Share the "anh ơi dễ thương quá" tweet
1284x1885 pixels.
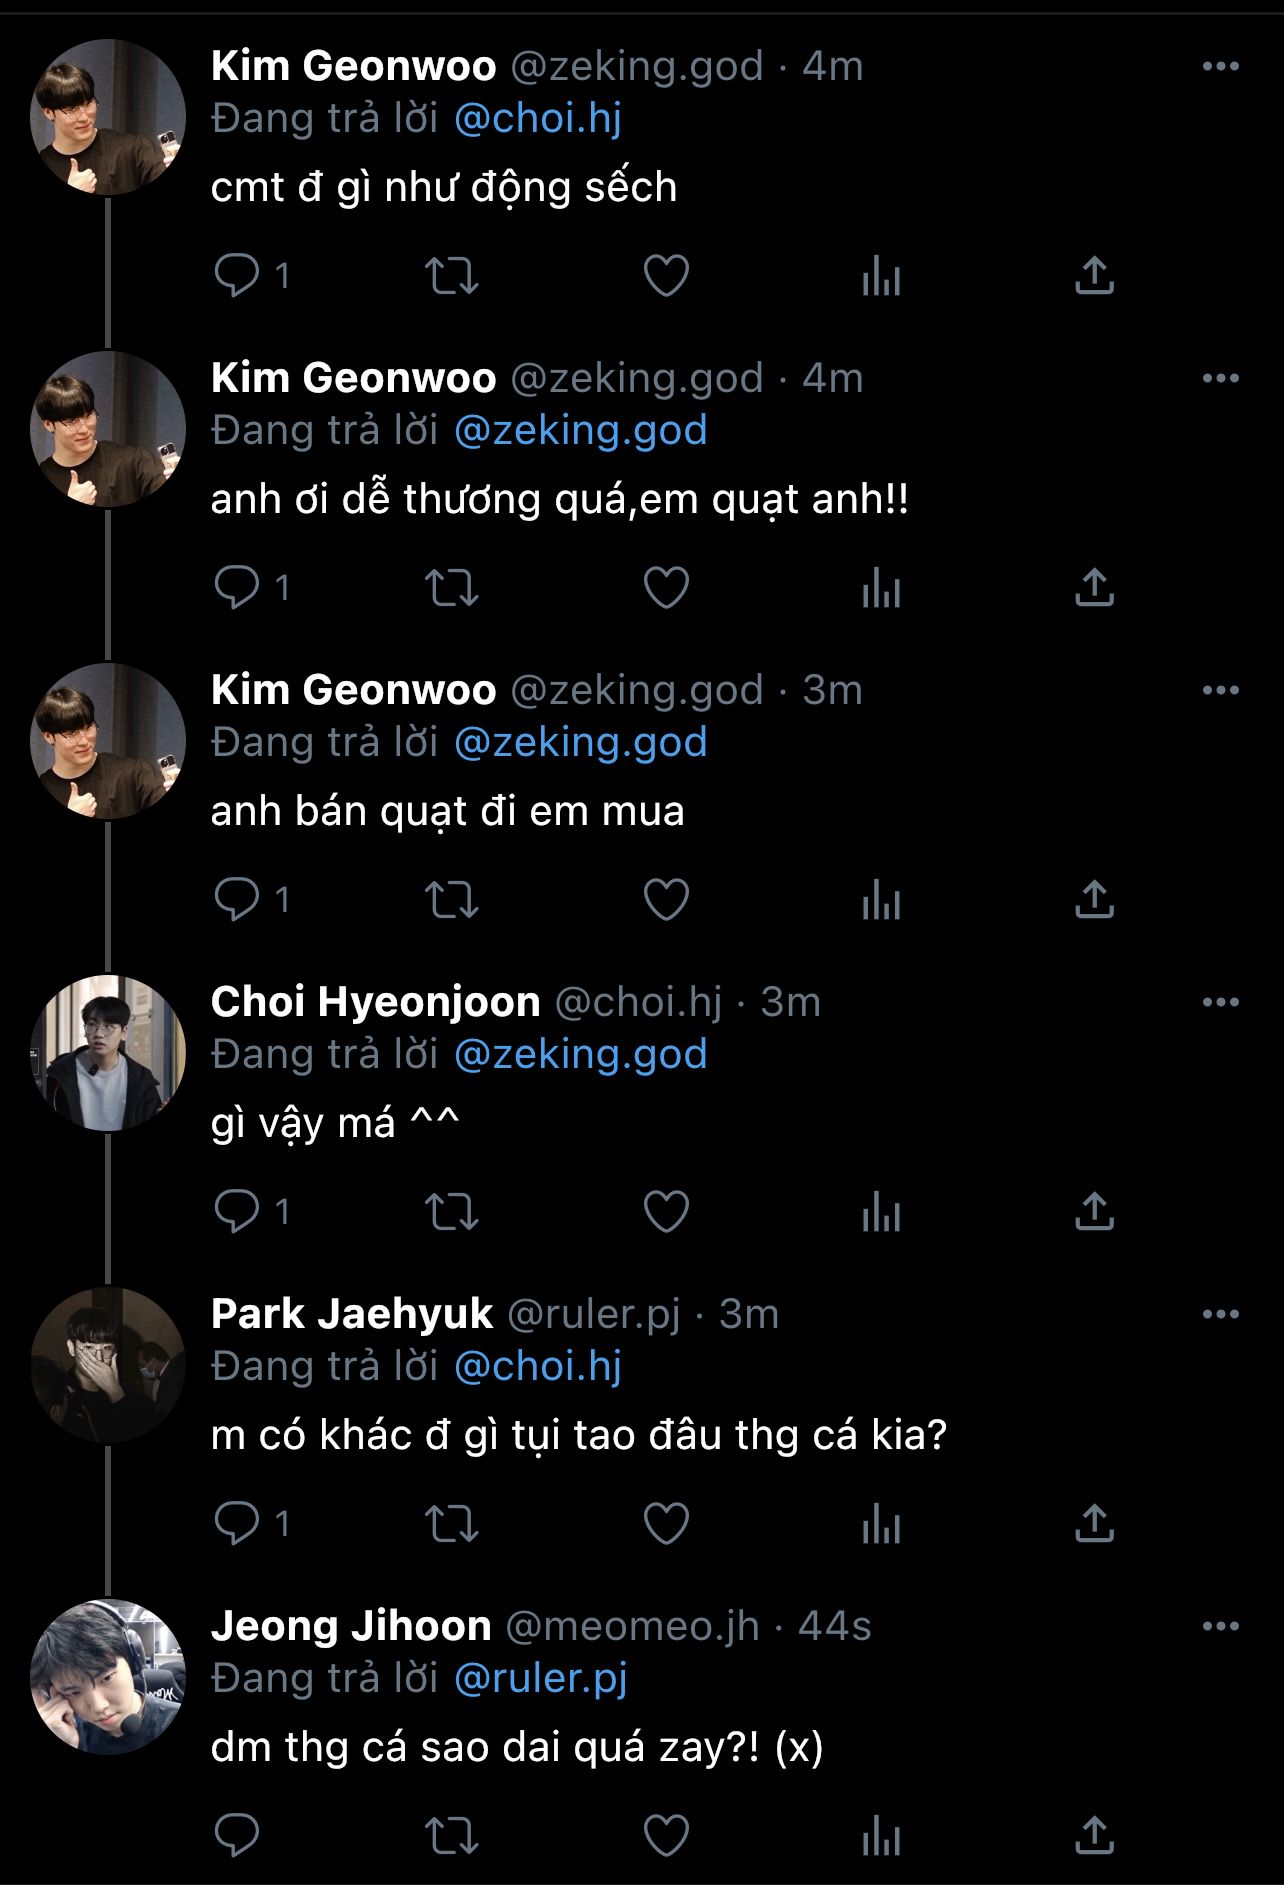[1094, 587]
